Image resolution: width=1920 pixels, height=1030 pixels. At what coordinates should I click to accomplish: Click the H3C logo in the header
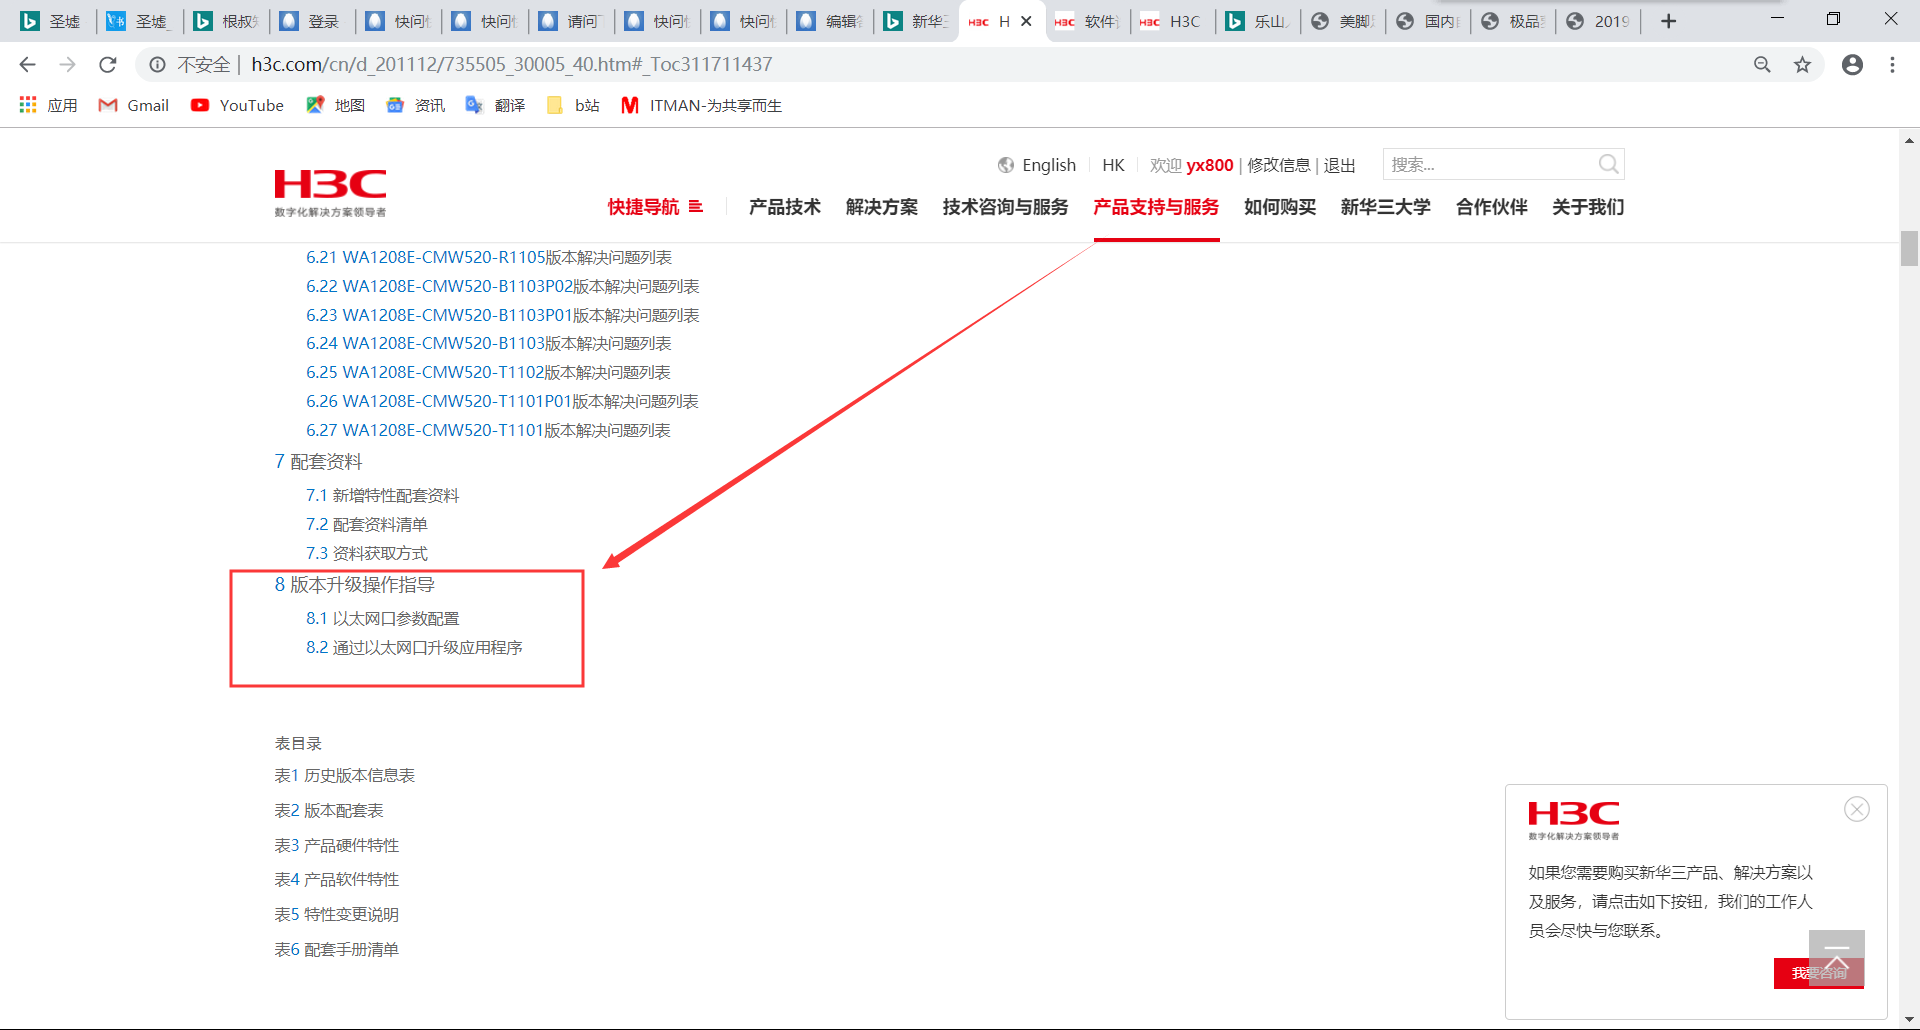pos(330,192)
